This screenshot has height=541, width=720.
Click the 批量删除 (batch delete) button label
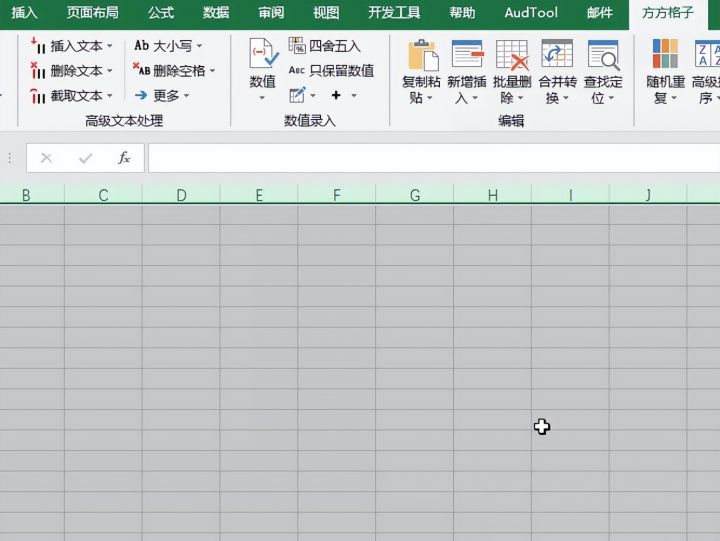click(512, 90)
